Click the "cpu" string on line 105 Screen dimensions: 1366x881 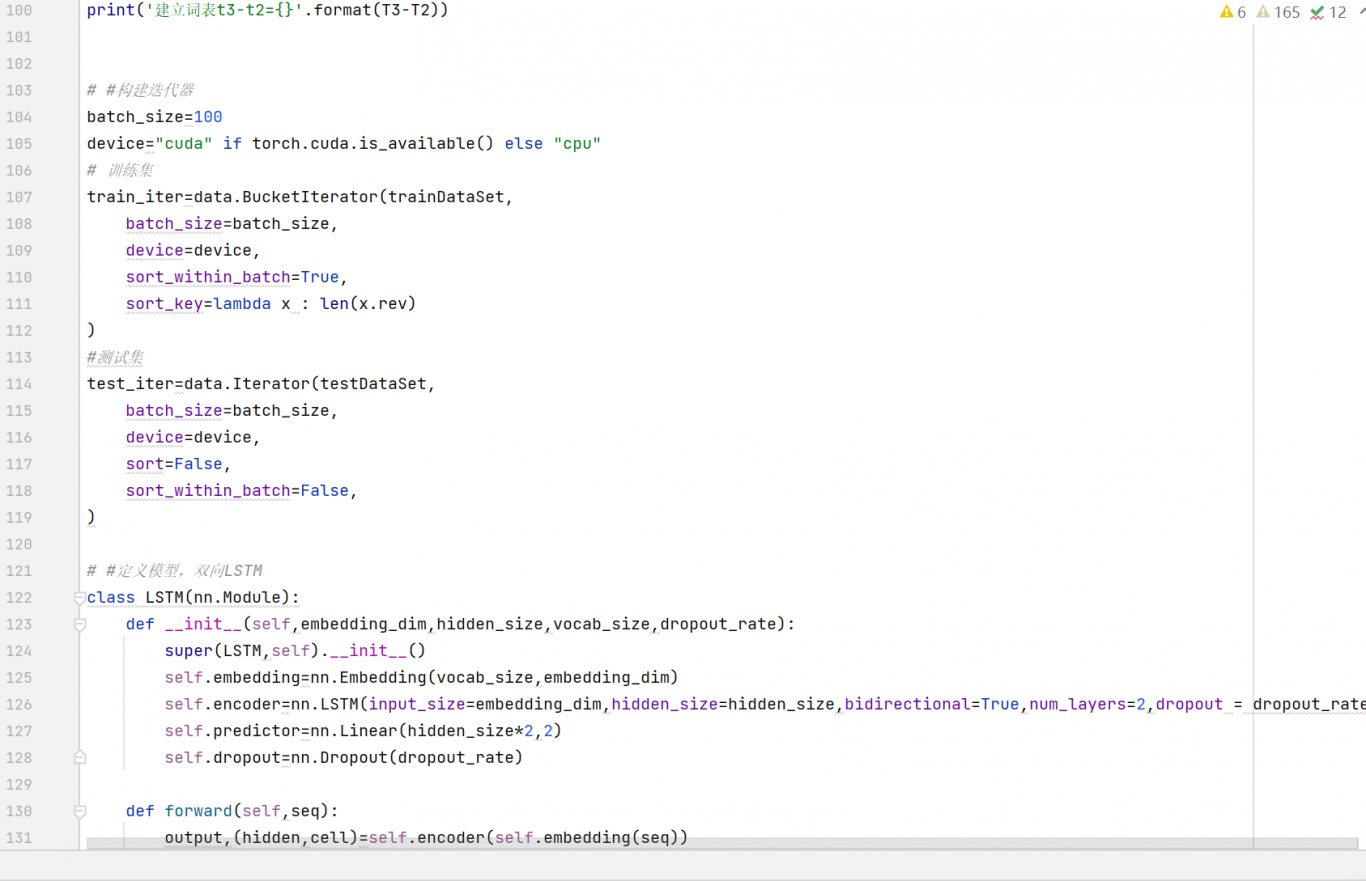pyautogui.click(x=577, y=144)
